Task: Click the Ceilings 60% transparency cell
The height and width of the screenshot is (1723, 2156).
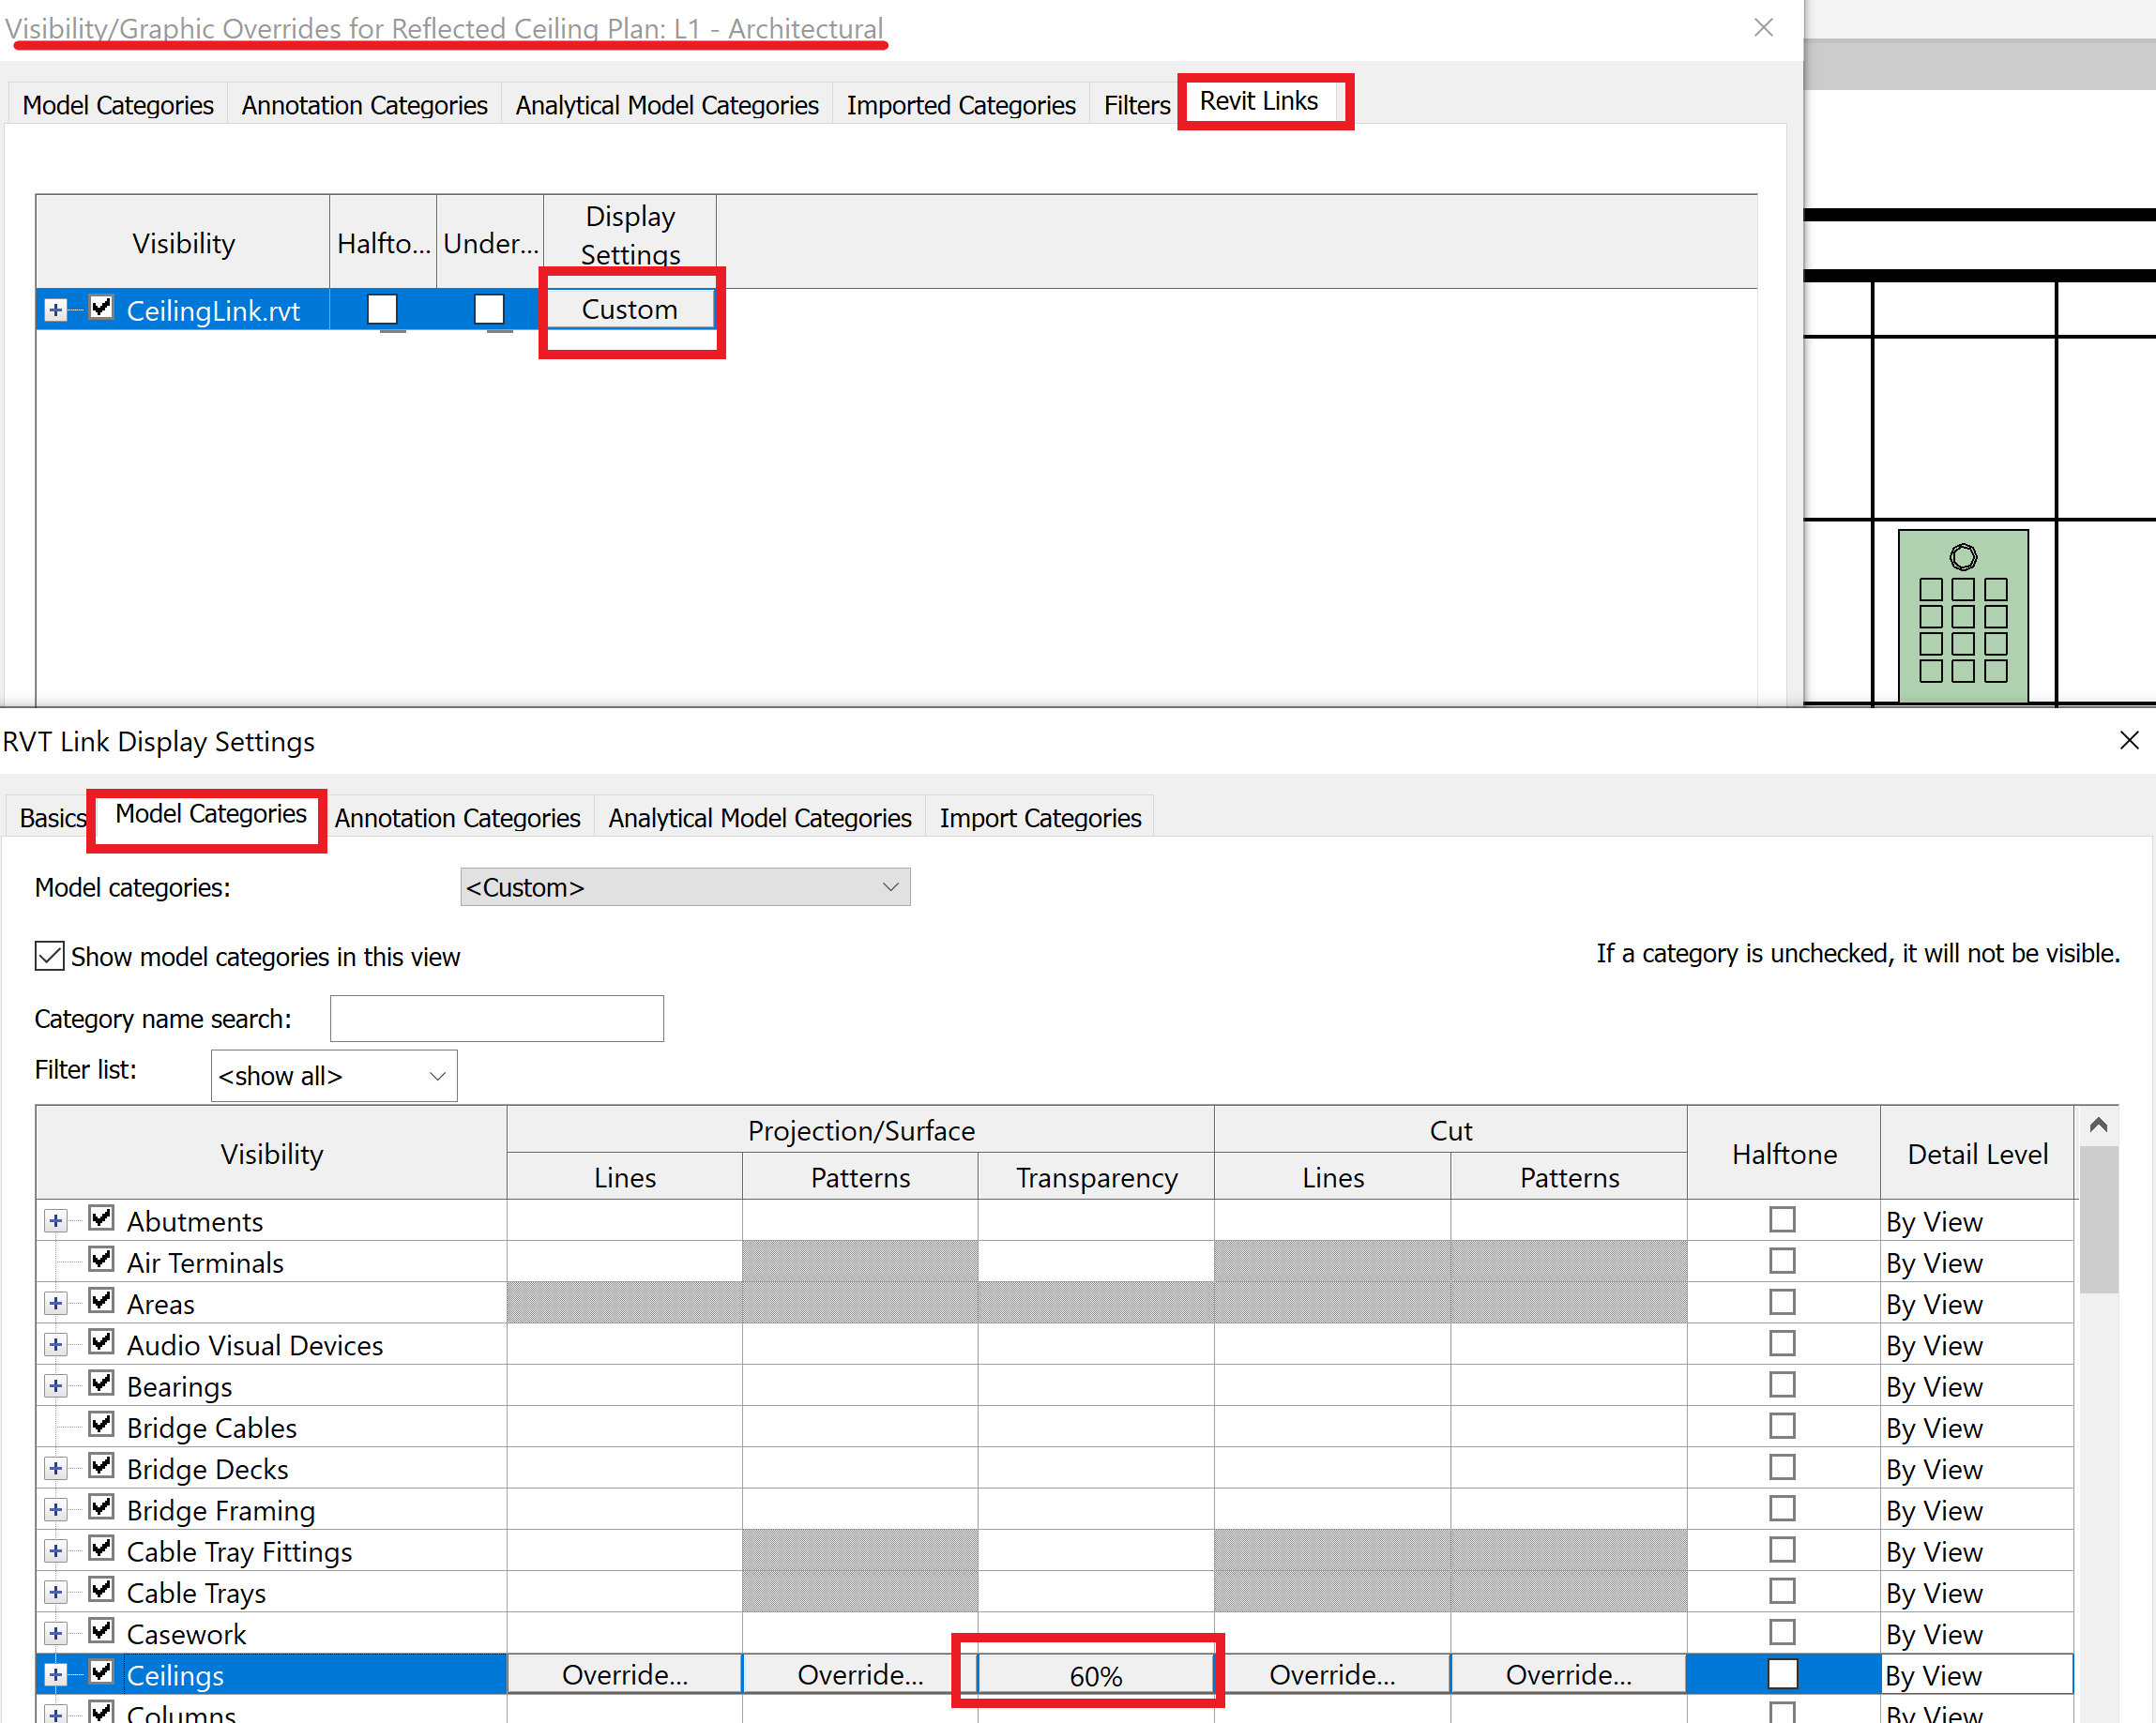Action: (1095, 1675)
